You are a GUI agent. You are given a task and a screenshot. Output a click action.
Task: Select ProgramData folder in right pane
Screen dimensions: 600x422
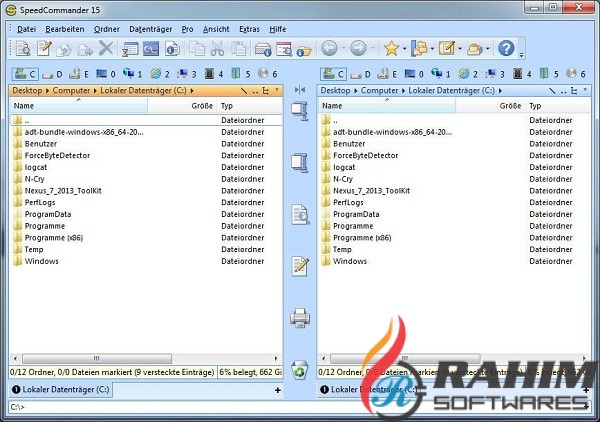coord(356,214)
